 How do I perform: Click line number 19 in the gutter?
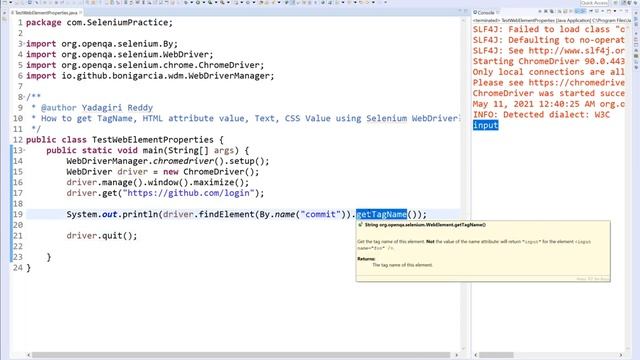(x=18, y=214)
